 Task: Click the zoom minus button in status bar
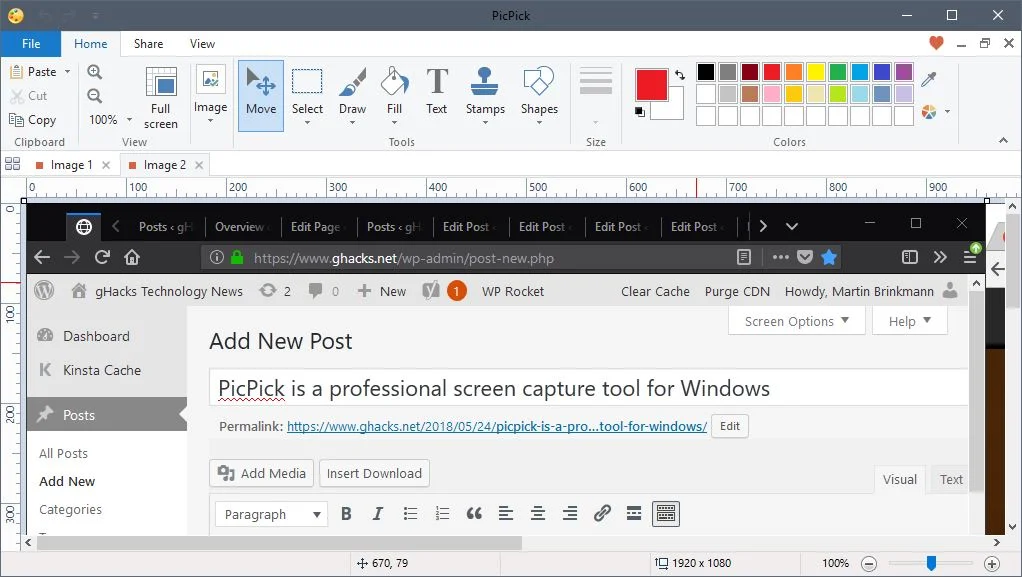pos(869,563)
